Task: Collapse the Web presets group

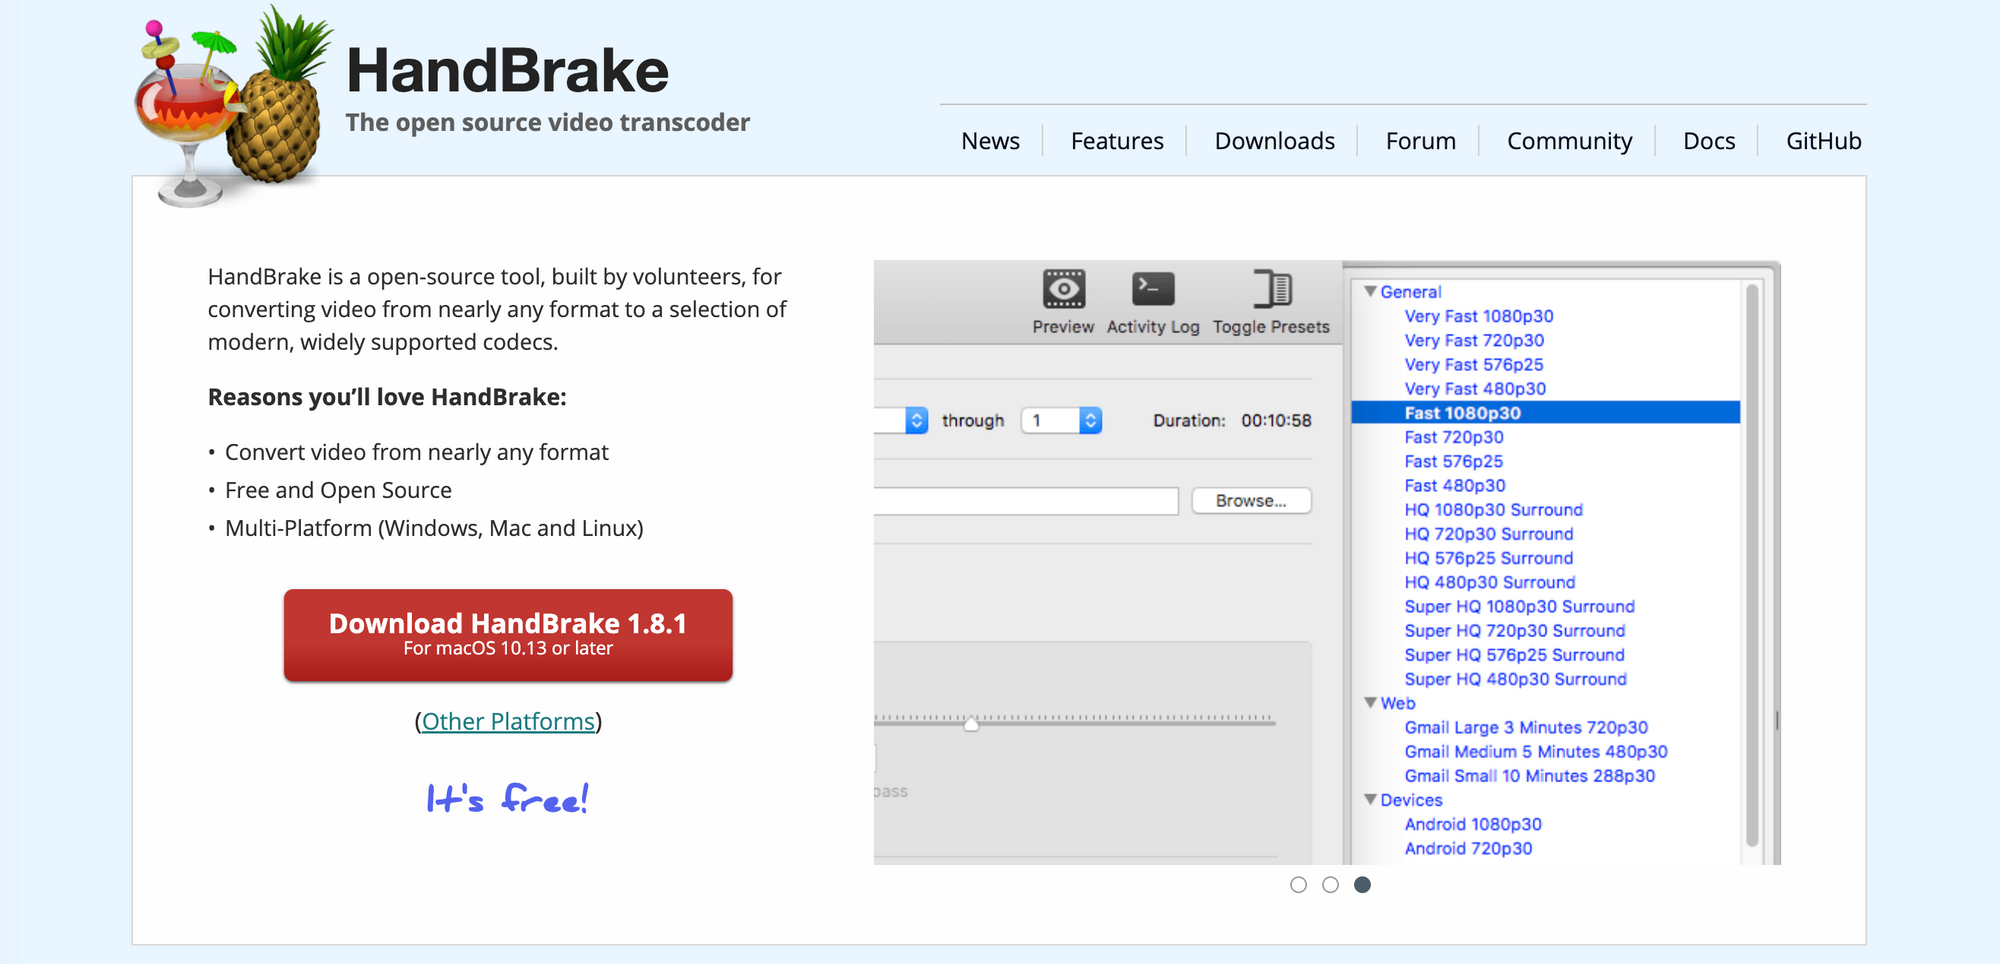Action: point(1371,703)
